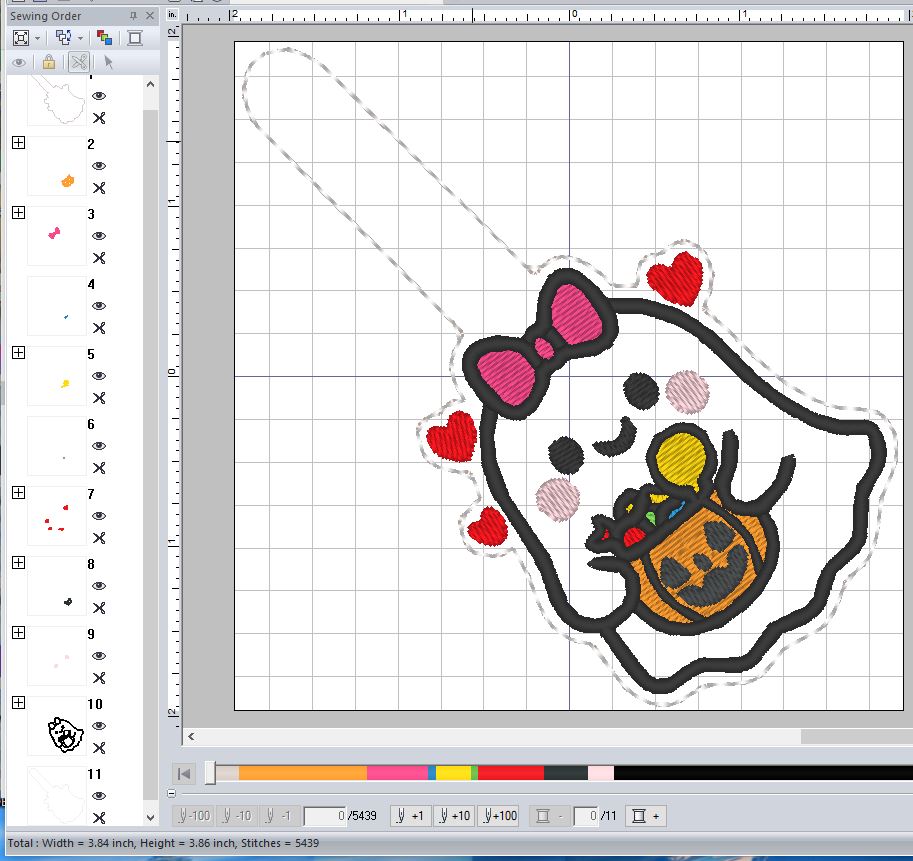Click the scissors trim icon in Sewing Order toolbar

79,62
